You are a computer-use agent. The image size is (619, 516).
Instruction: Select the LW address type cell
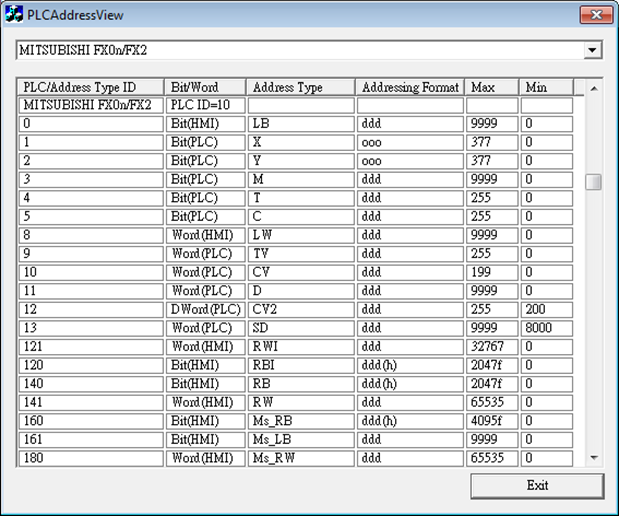[301, 235]
